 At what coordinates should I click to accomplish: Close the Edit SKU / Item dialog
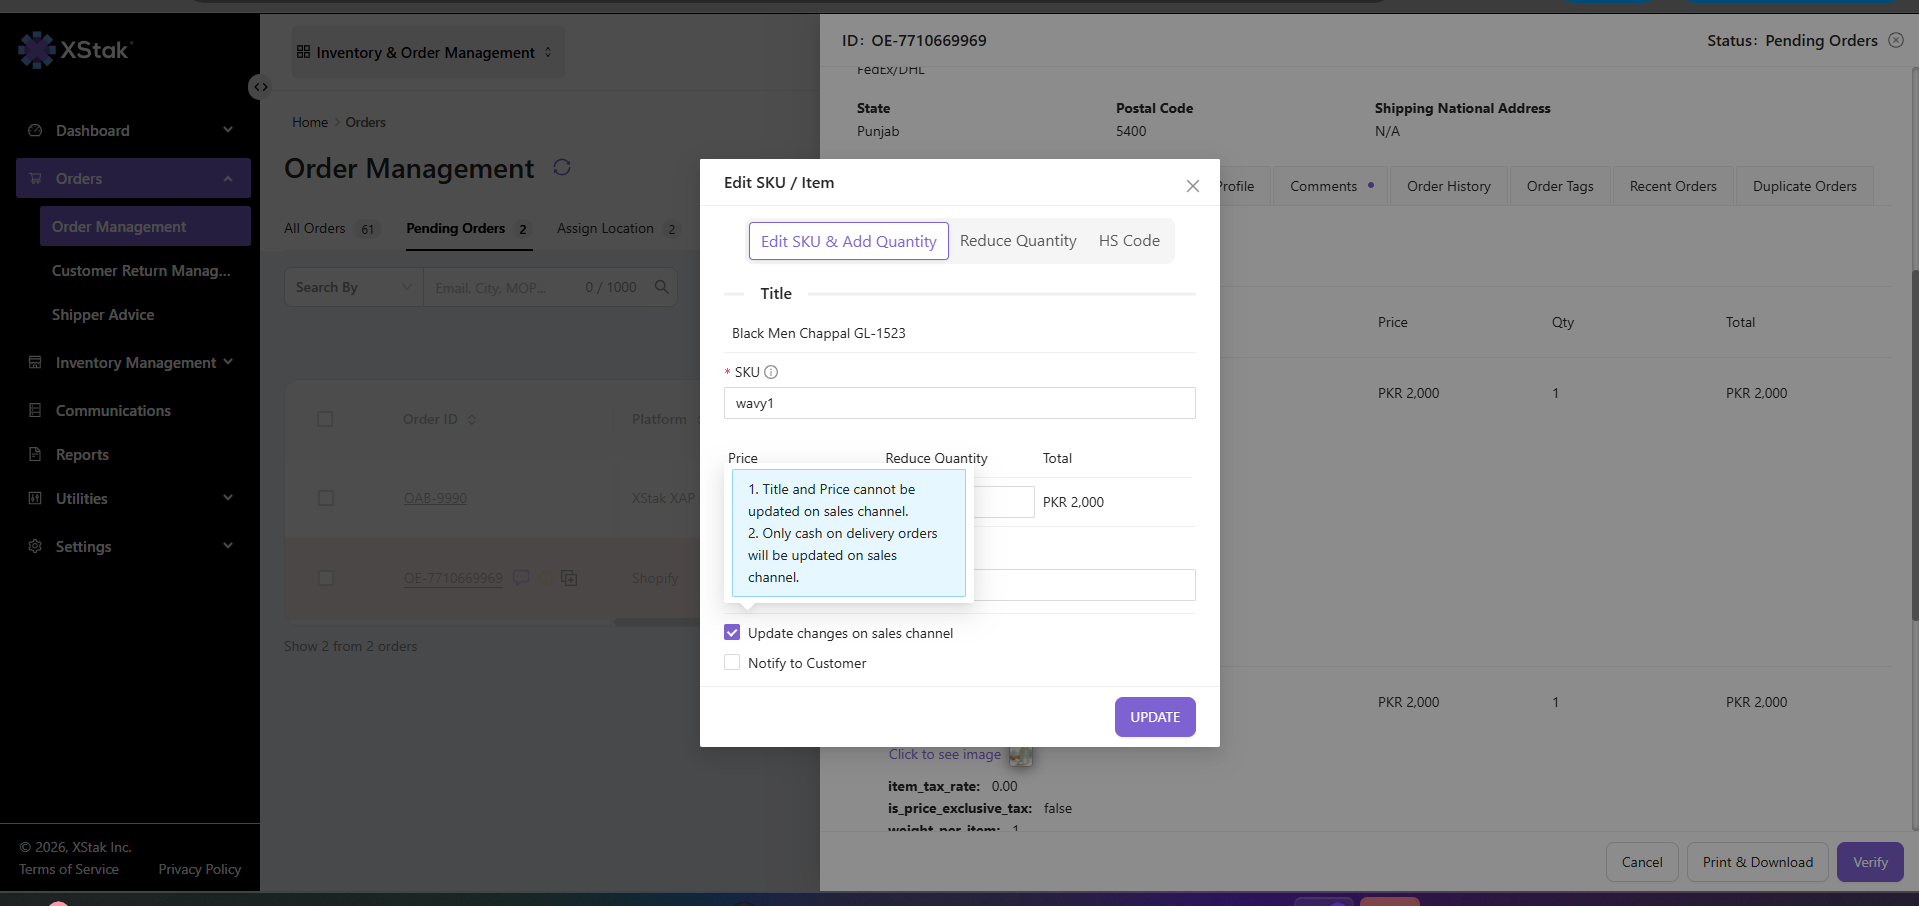[x=1192, y=186]
